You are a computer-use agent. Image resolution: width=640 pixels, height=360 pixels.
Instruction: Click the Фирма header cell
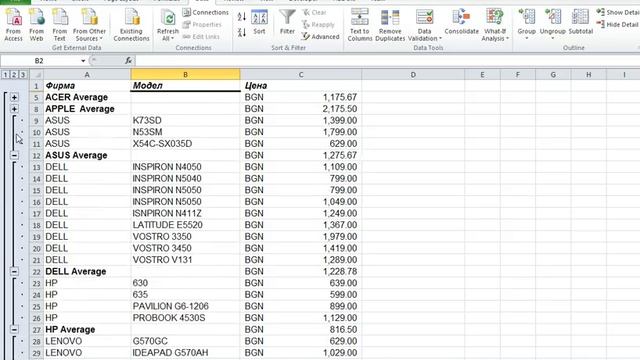pos(87,86)
